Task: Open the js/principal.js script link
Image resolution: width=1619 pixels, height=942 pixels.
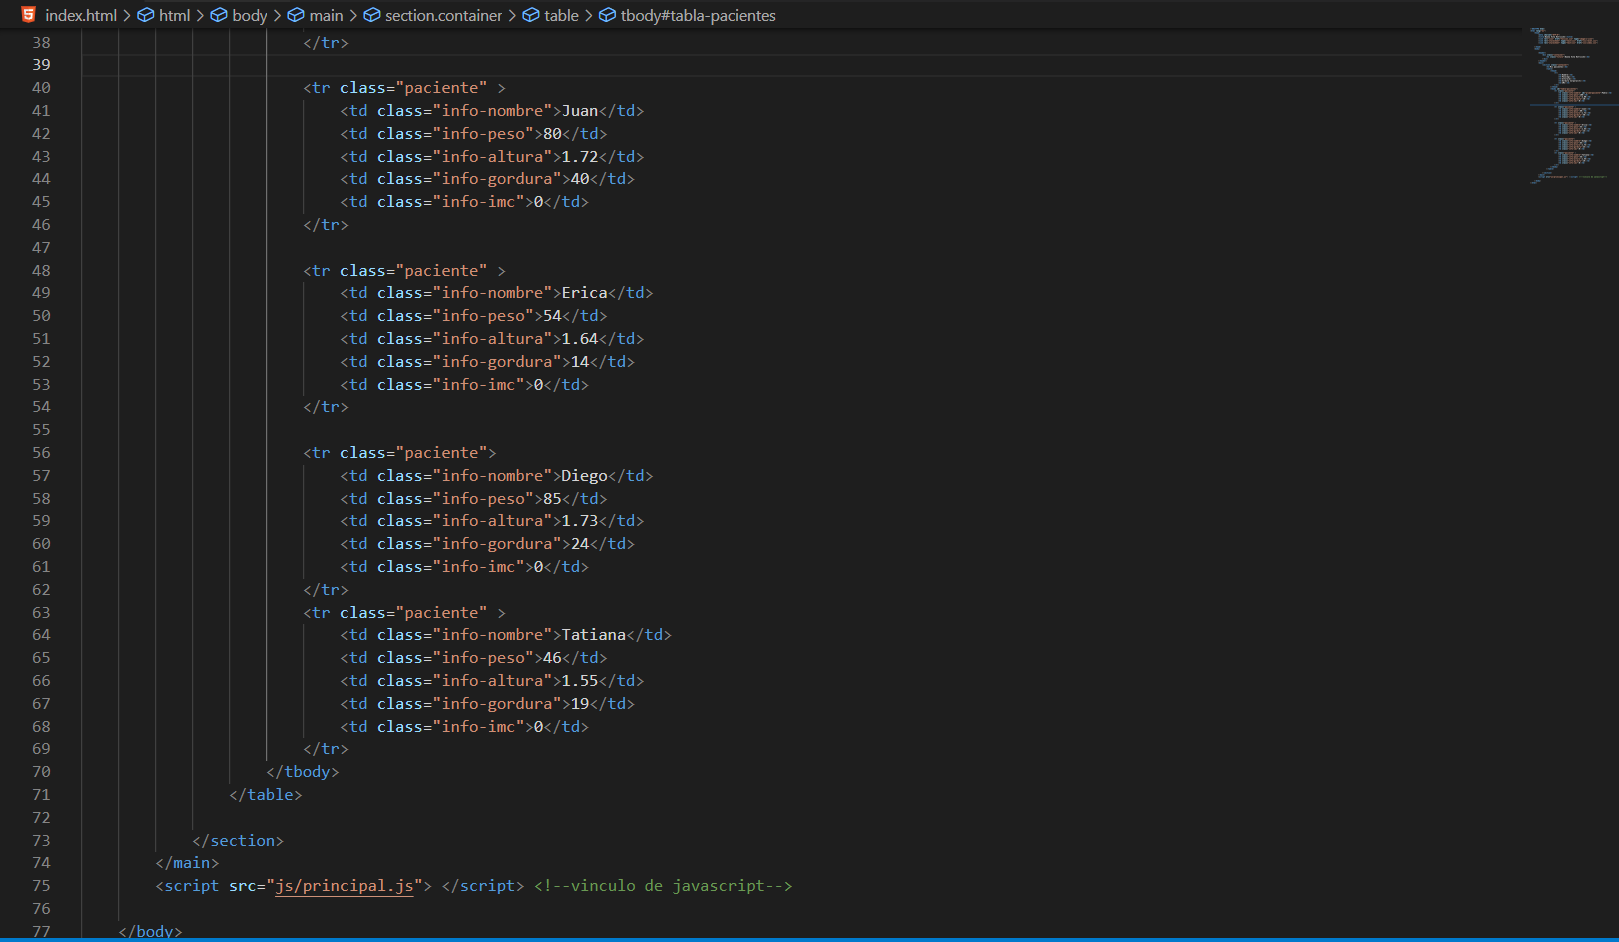Action: tap(344, 886)
